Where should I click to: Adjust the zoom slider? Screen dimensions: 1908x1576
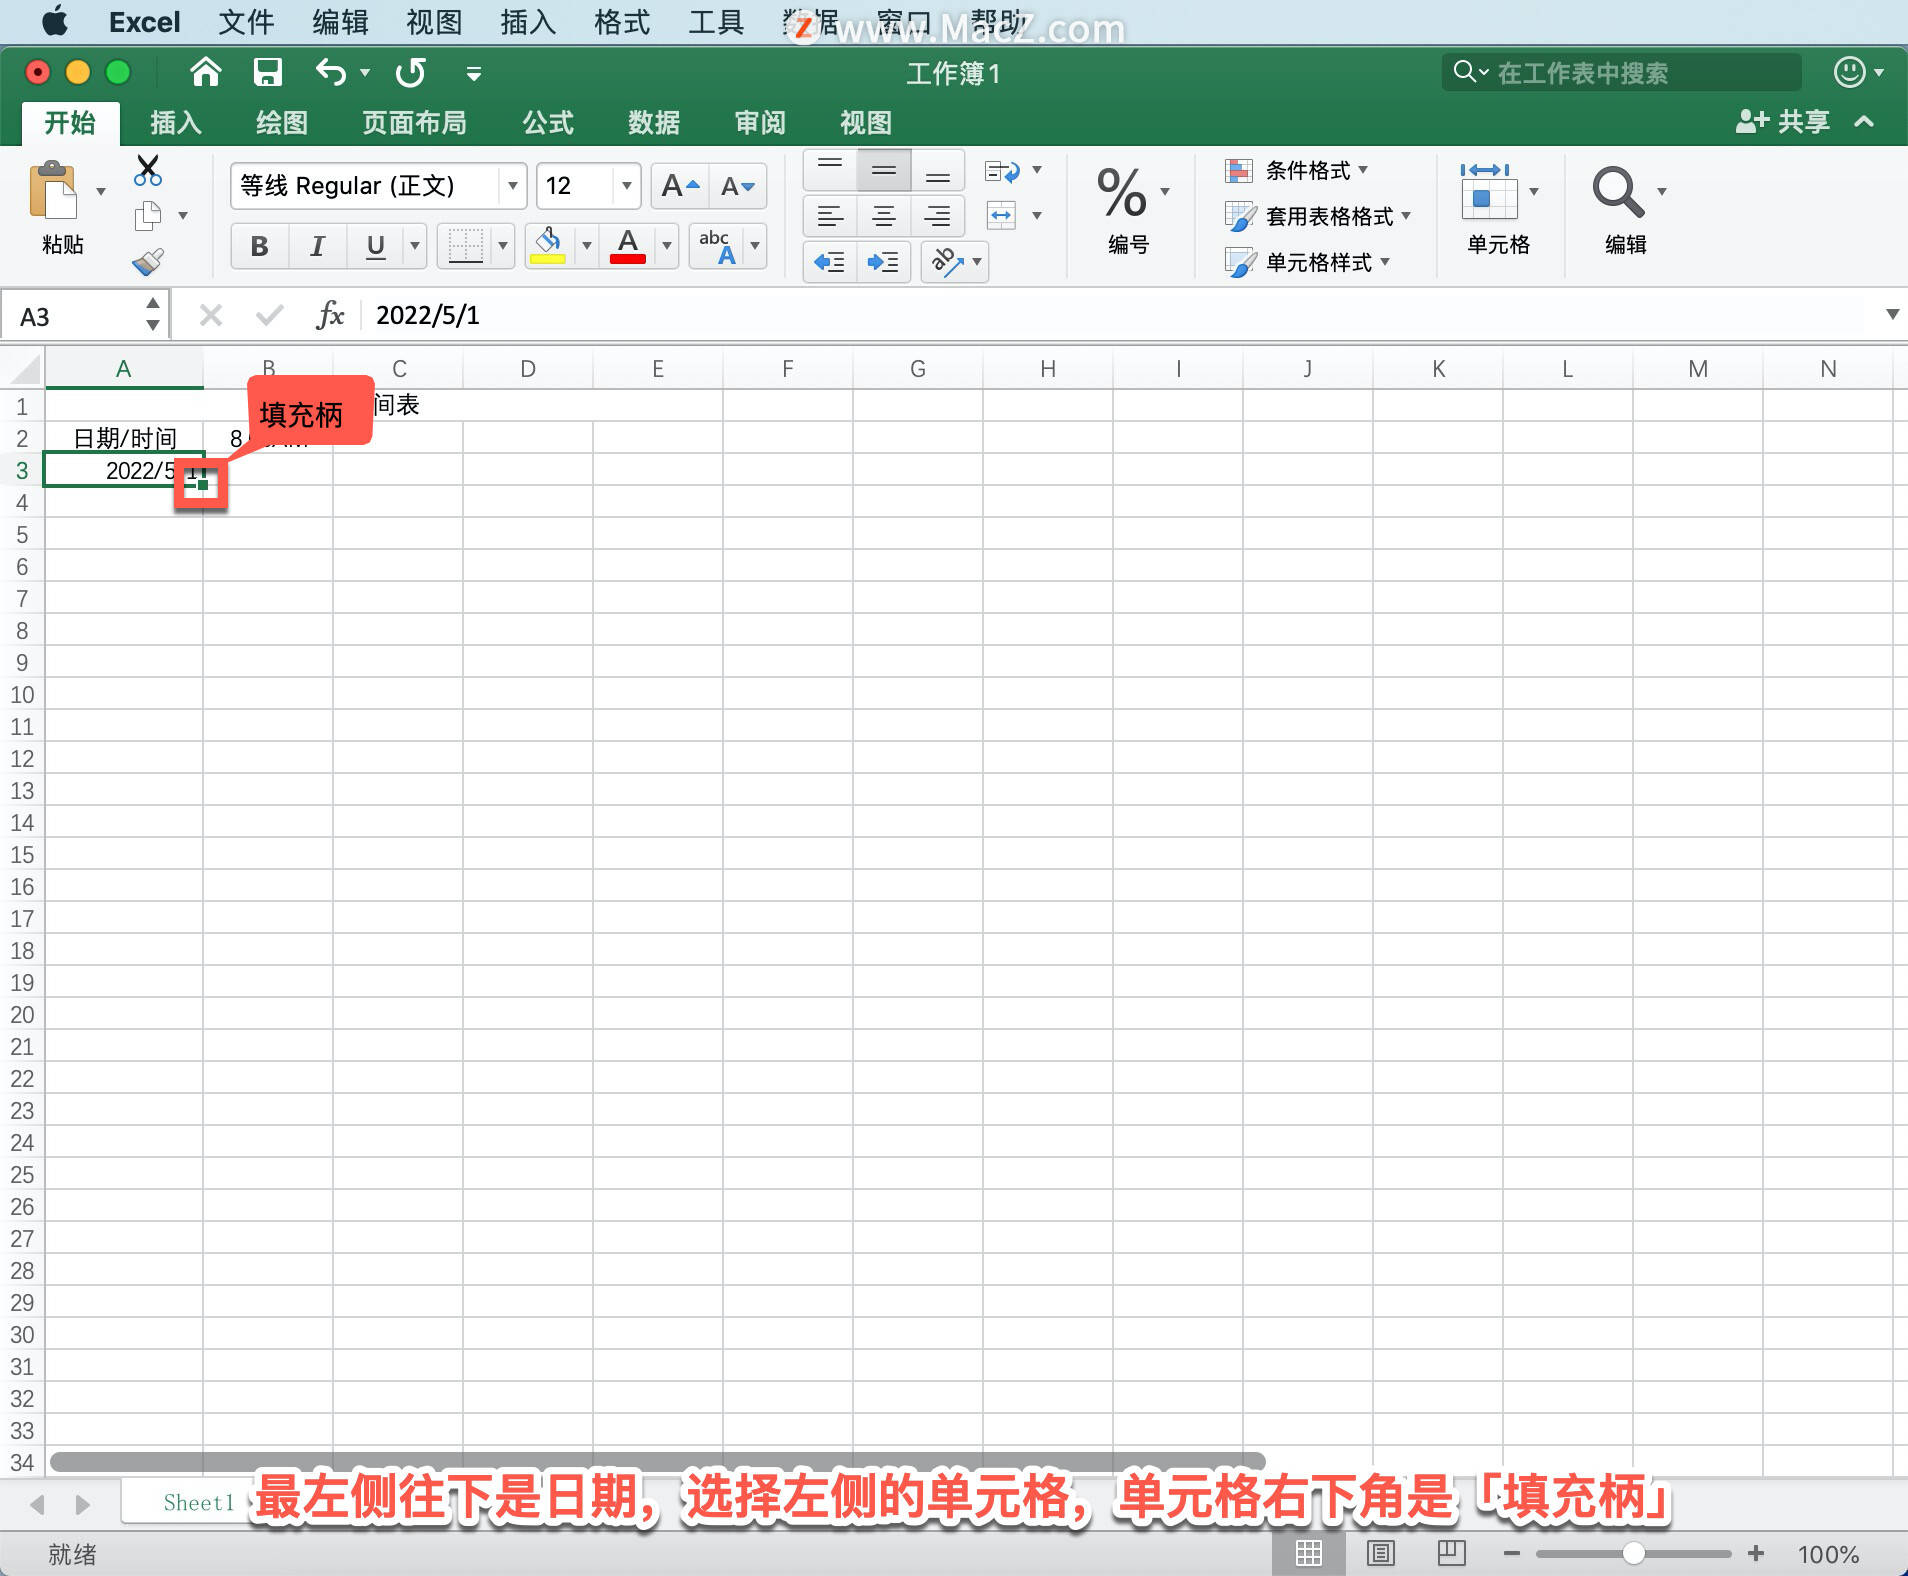1633,1553
